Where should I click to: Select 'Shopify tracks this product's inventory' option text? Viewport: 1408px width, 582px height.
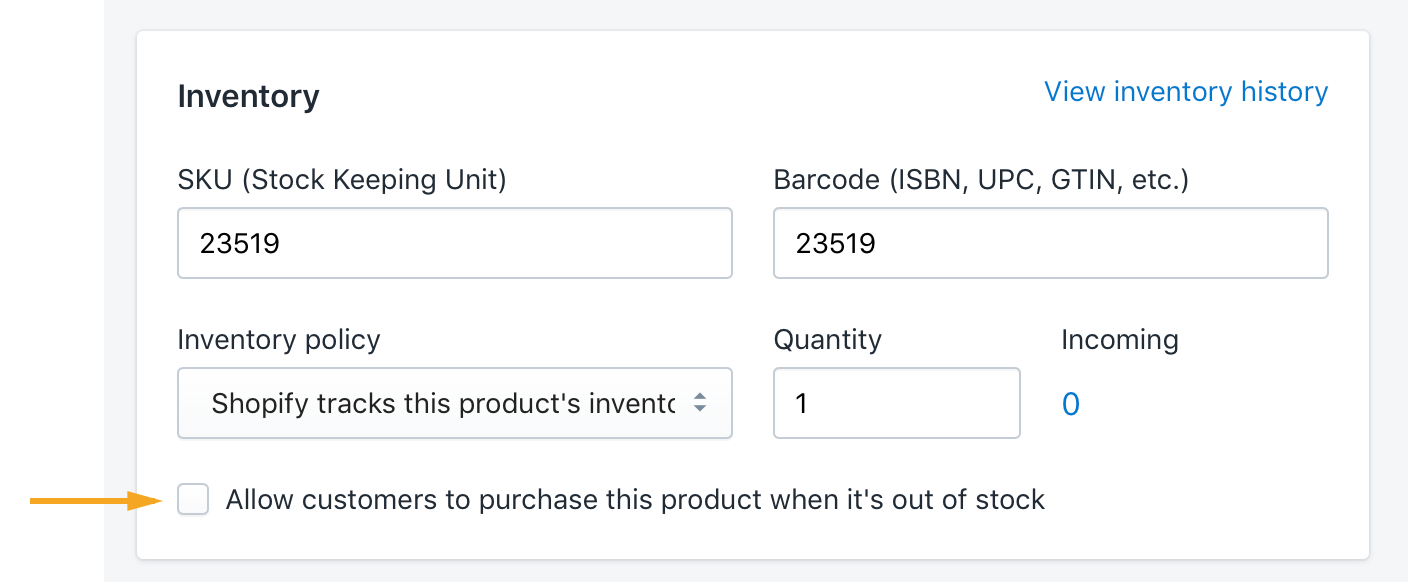[x=443, y=403]
